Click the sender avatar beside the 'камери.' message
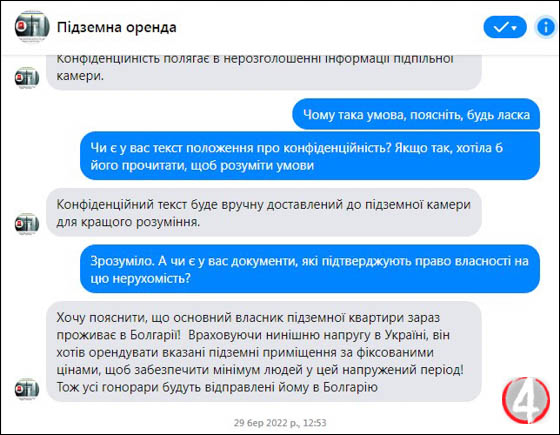The image size is (560, 435). pos(27,78)
